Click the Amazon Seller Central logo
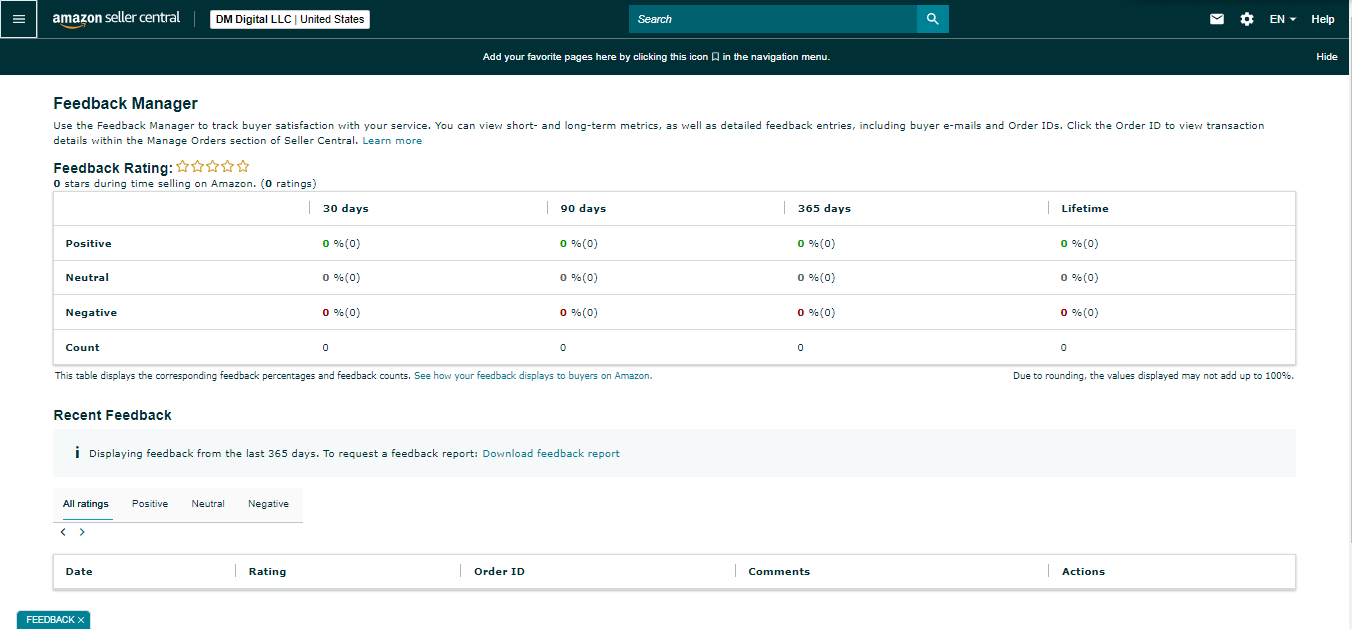This screenshot has height=629, width=1352. pos(116,19)
